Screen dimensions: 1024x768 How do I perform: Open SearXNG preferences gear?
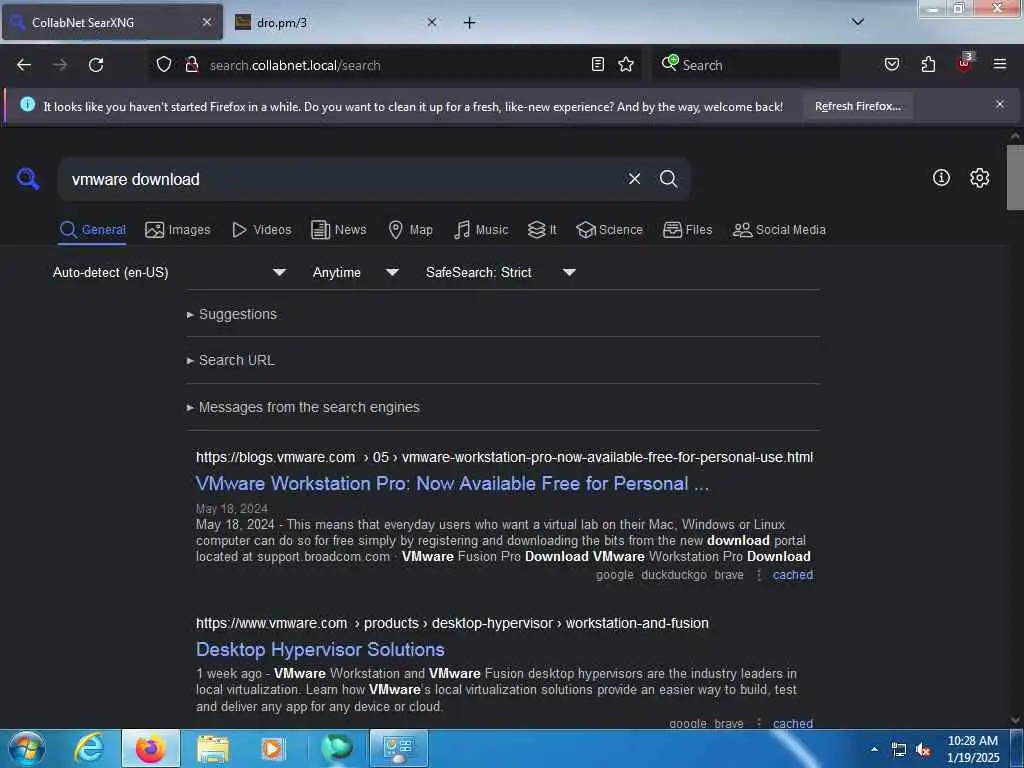979,178
